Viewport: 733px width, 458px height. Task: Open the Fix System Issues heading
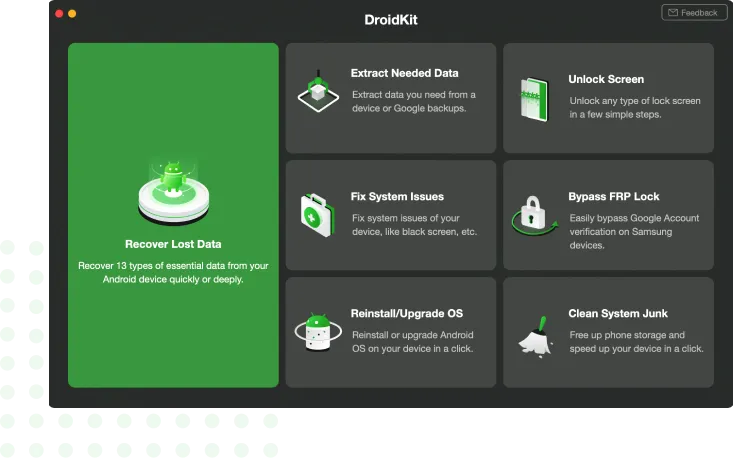(x=397, y=196)
